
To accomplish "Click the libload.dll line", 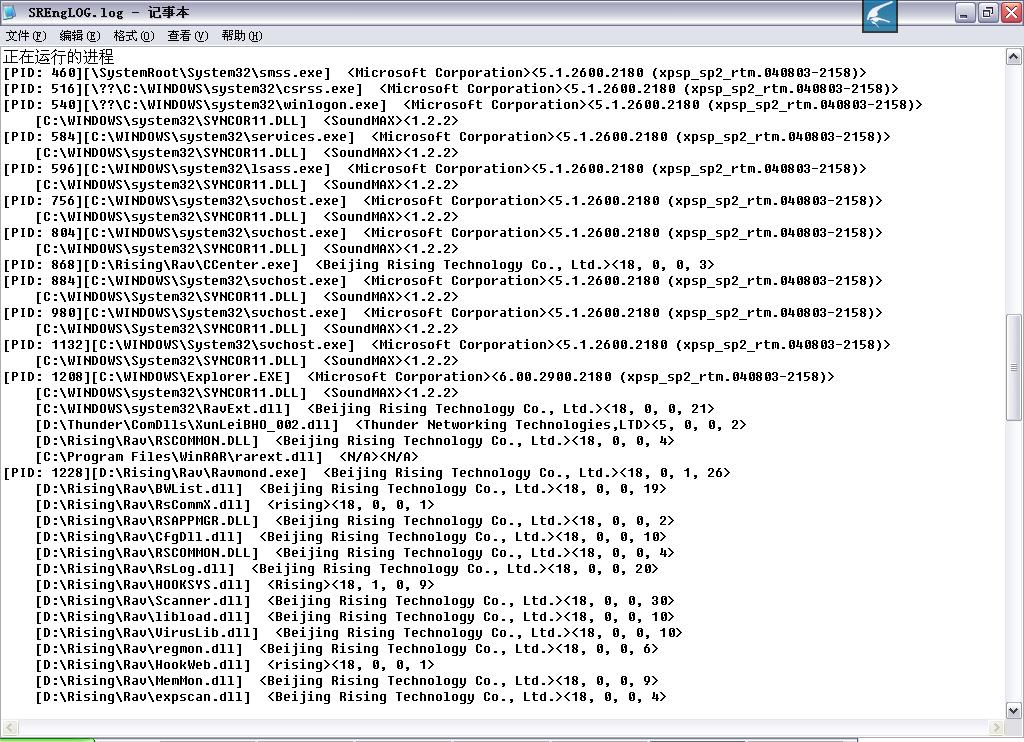I will 355,617.
